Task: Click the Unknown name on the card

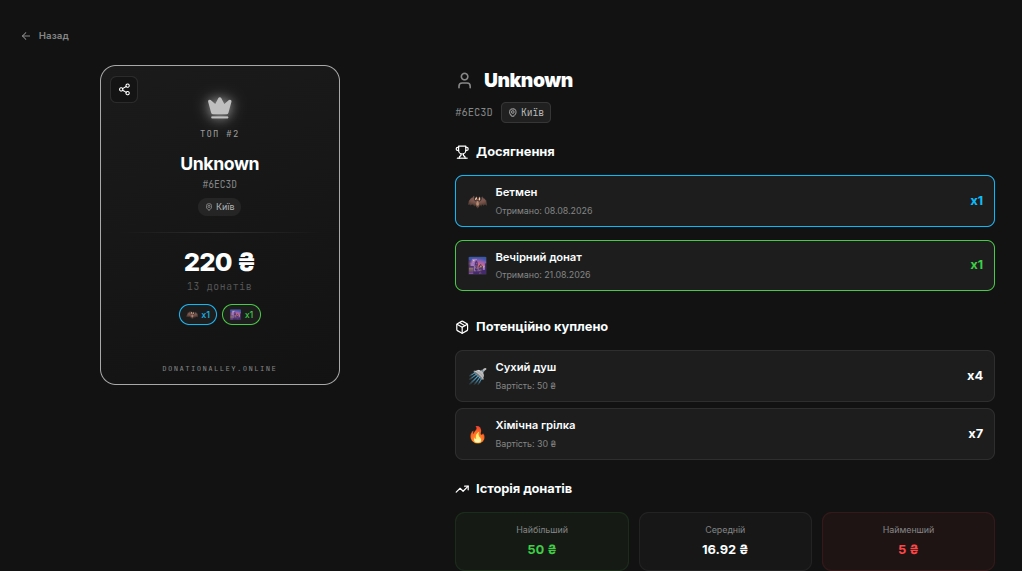Action: (x=220, y=164)
